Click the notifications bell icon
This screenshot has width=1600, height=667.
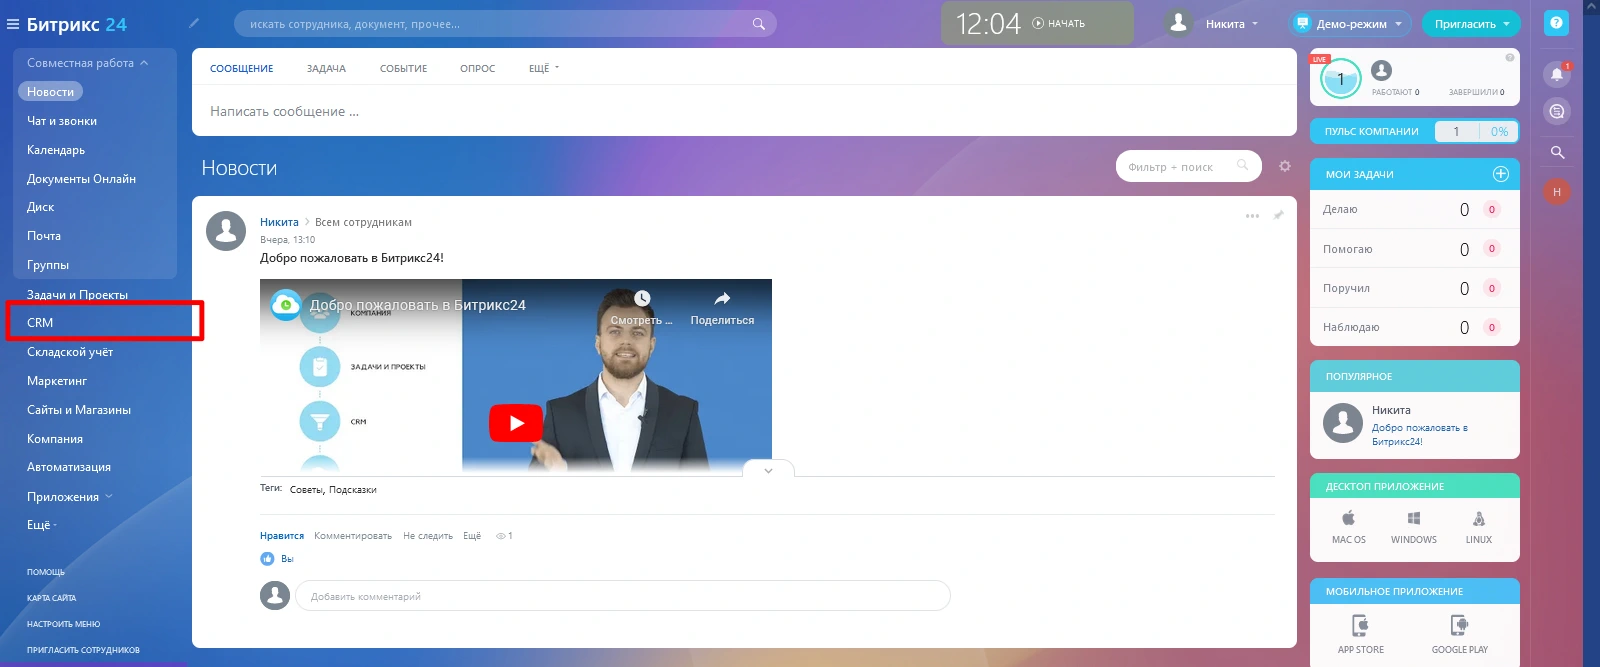(x=1556, y=74)
